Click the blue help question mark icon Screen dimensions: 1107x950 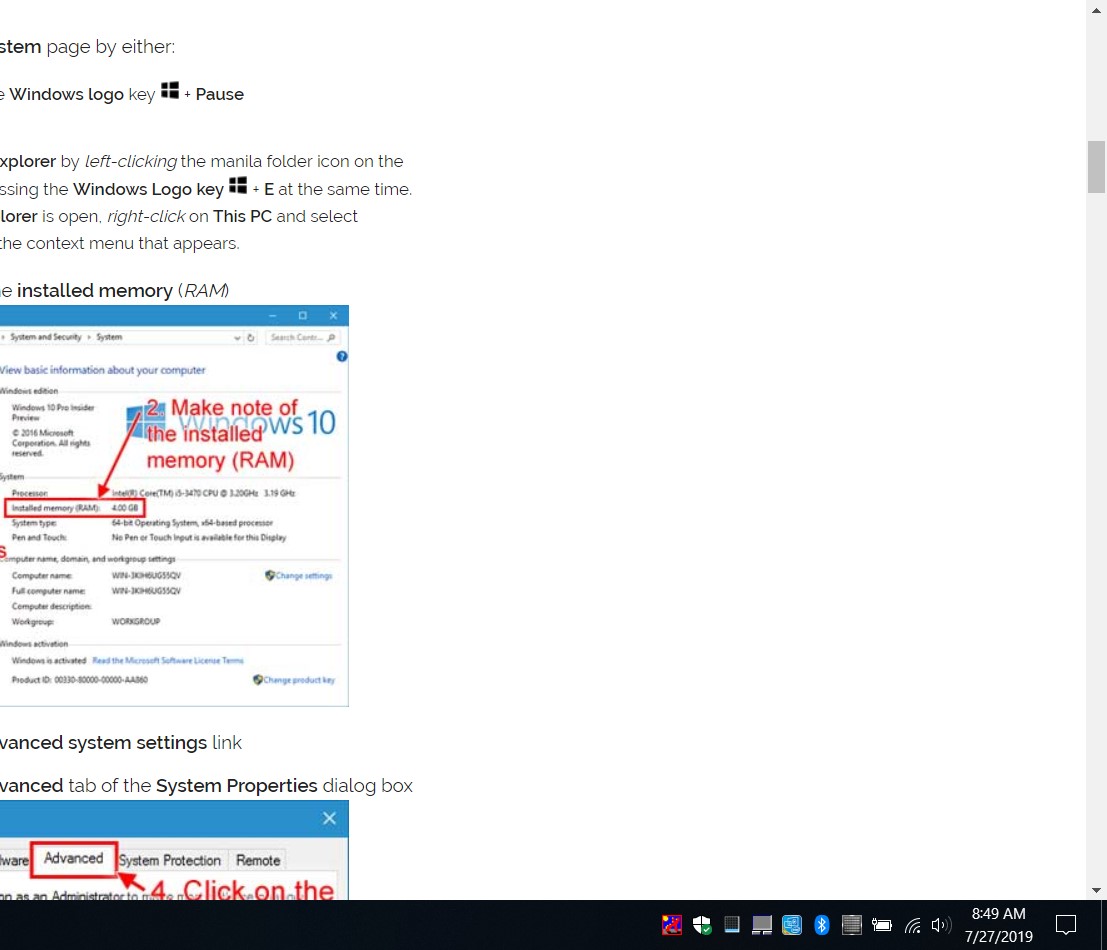[342, 356]
